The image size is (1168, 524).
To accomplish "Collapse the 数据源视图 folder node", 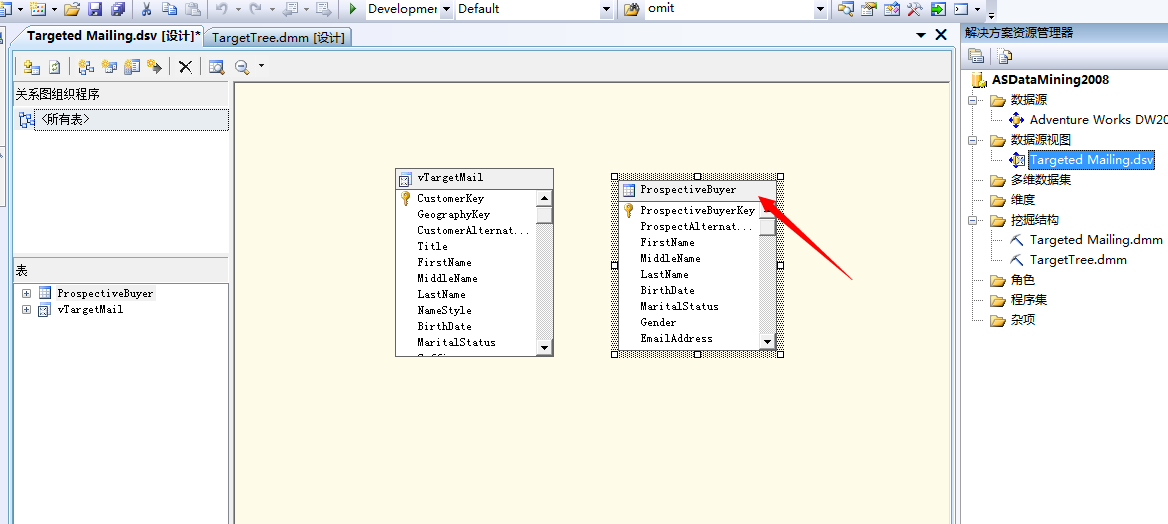I will [971, 140].
